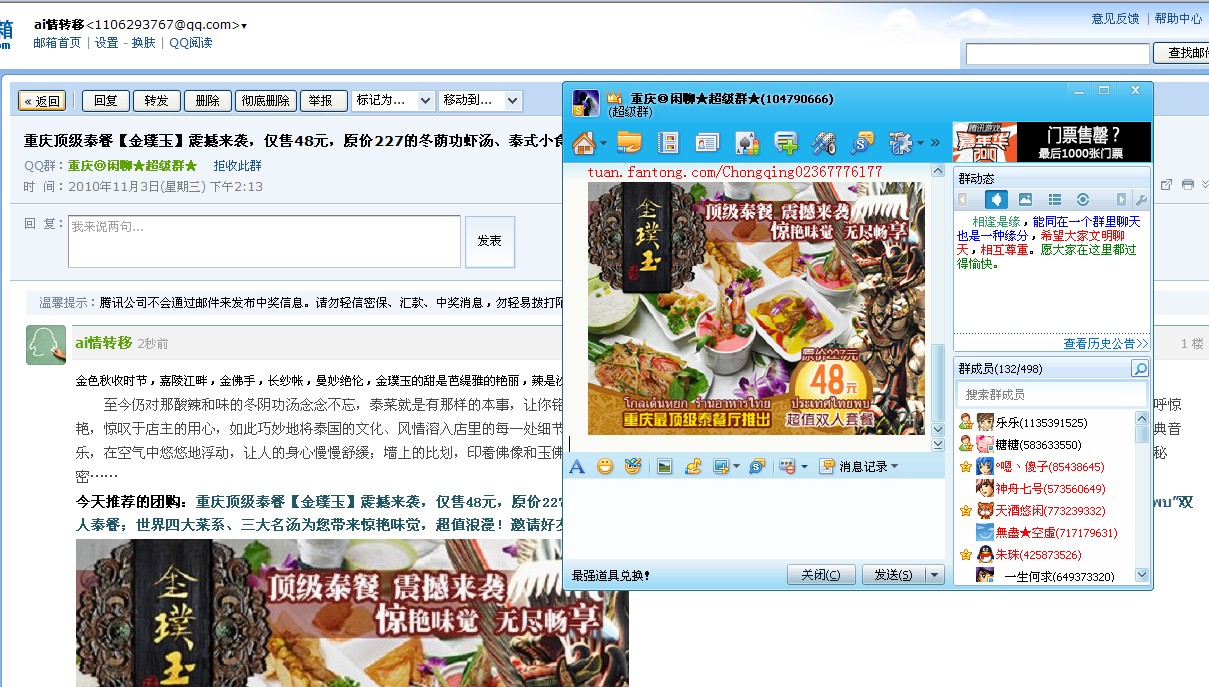Open the 设置 mailbox menu link
This screenshot has height=687, width=1209.
pos(107,43)
